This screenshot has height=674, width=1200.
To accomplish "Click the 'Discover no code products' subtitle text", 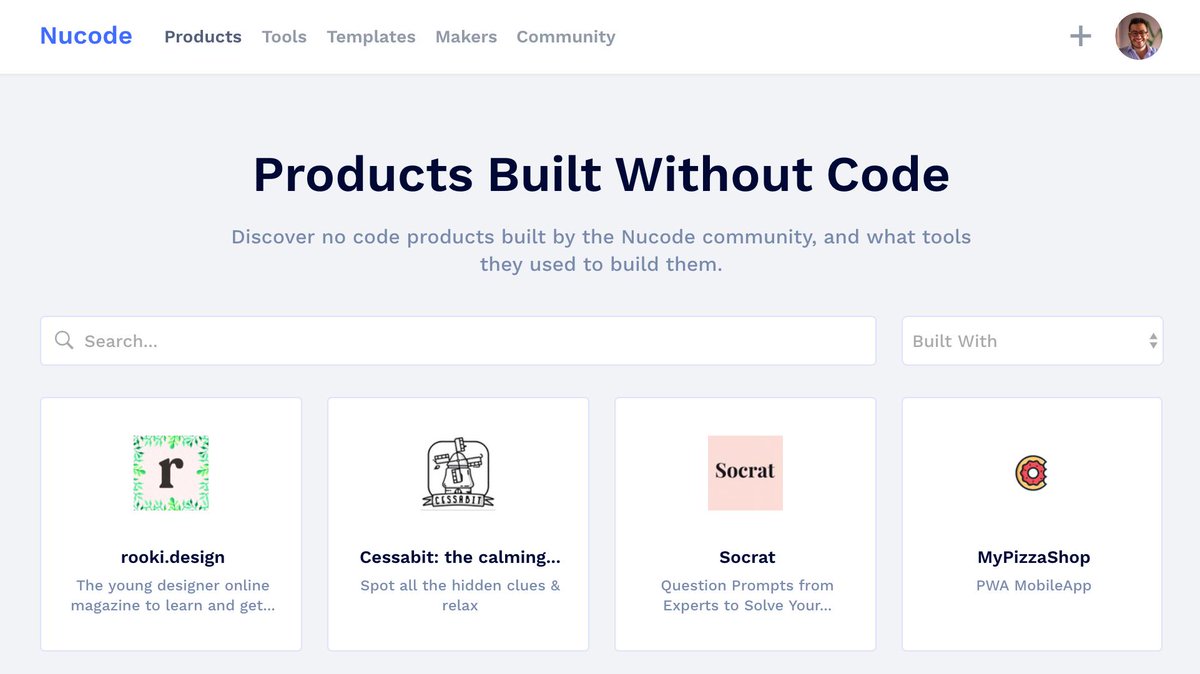I will pos(601,251).
